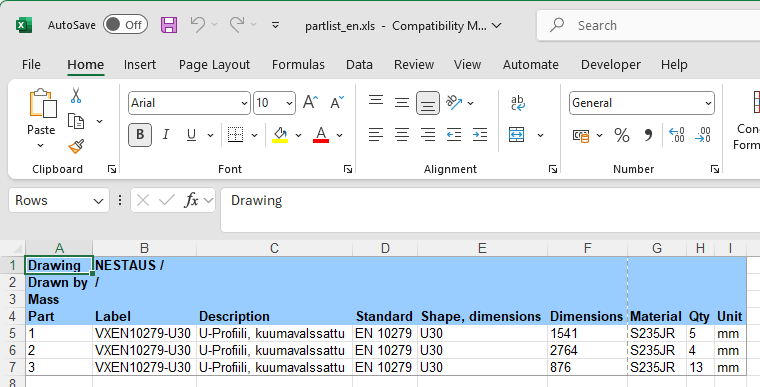
Task: Open Customize Quick Access Toolbar arrow
Action: (275, 25)
